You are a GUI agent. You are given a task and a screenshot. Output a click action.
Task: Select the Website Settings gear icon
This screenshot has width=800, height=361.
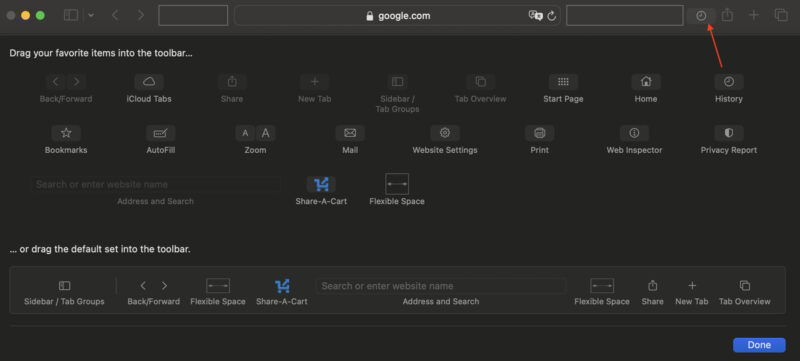pos(445,133)
